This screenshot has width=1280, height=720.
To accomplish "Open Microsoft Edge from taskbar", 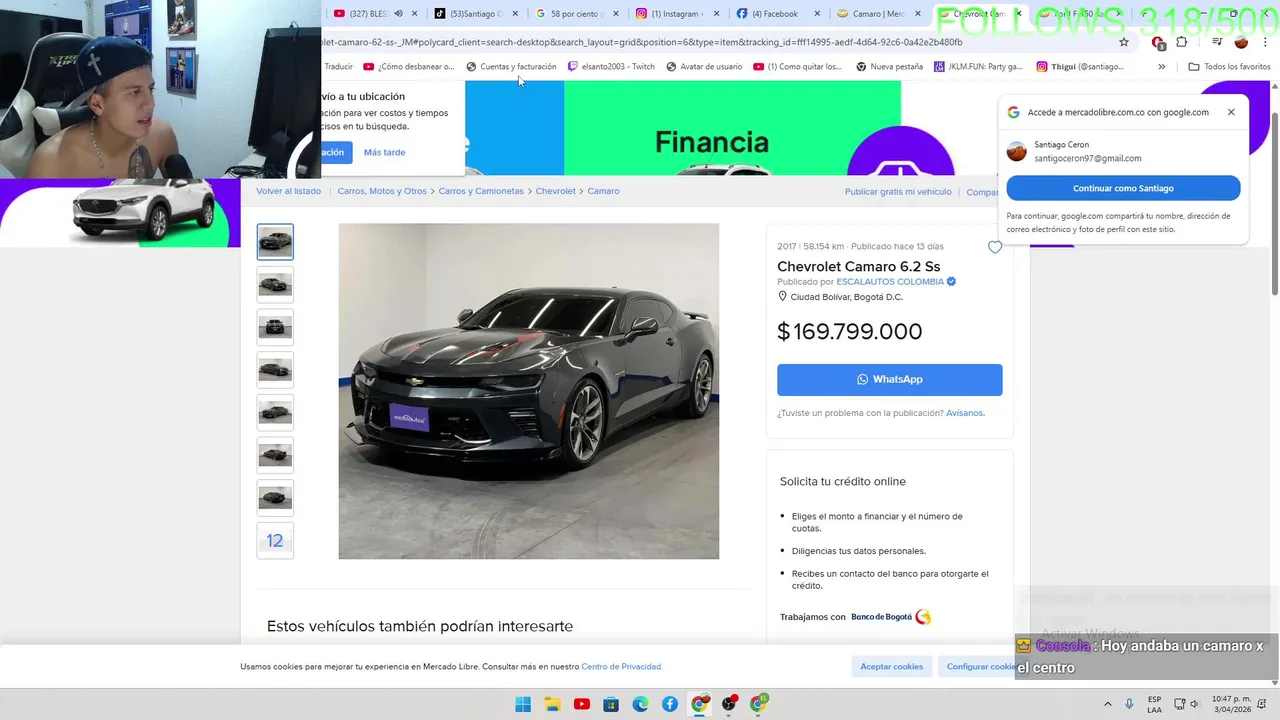I will [640, 704].
